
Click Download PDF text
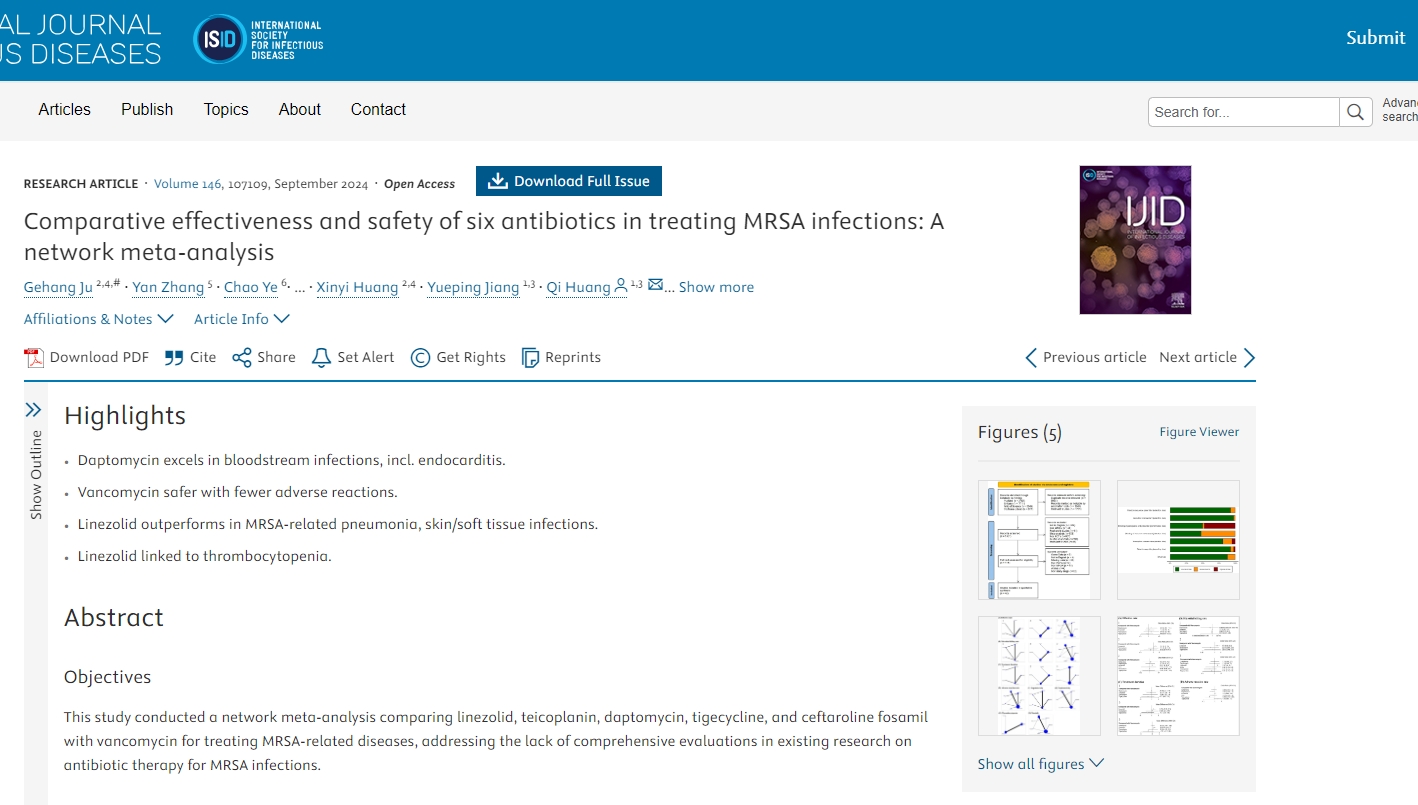pos(99,357)
